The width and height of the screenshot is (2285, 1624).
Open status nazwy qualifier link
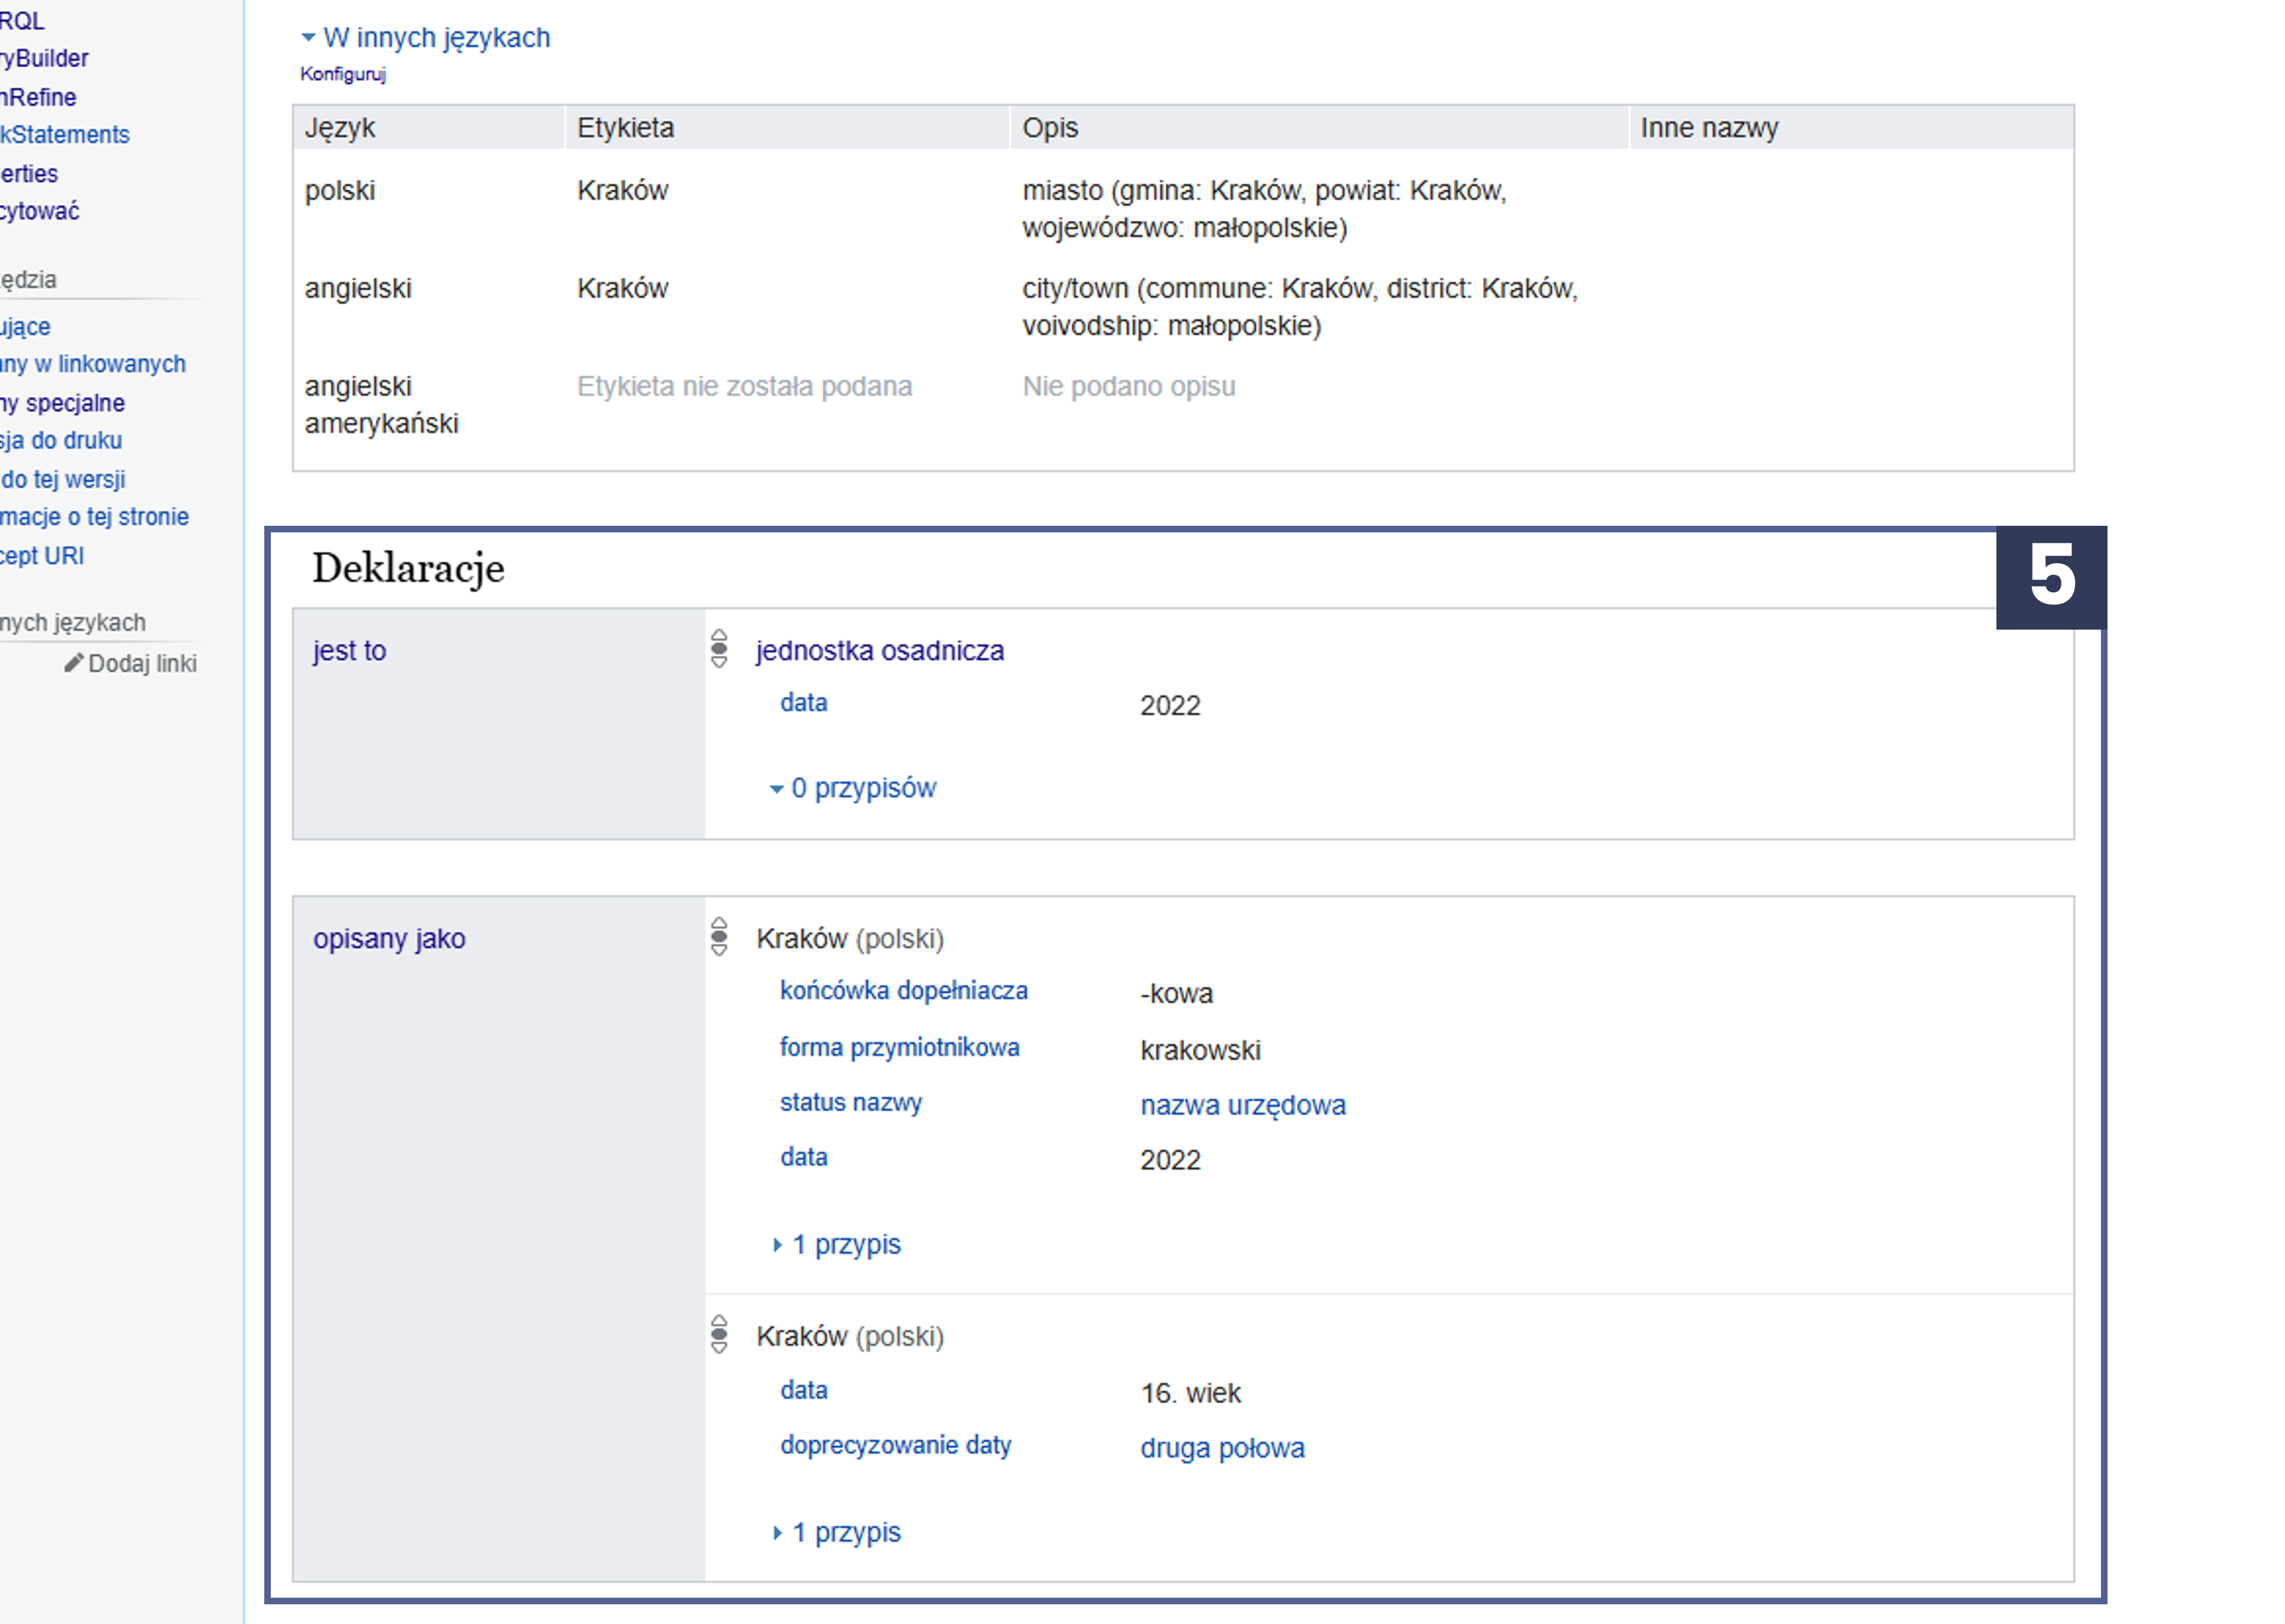[851, 1102]
